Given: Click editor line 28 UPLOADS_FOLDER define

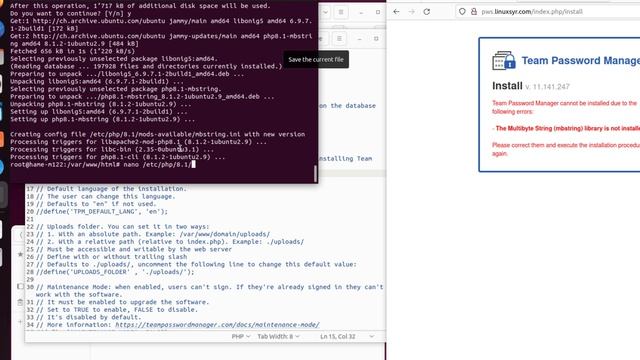Looking at the screenshot, I should (115, 272).
